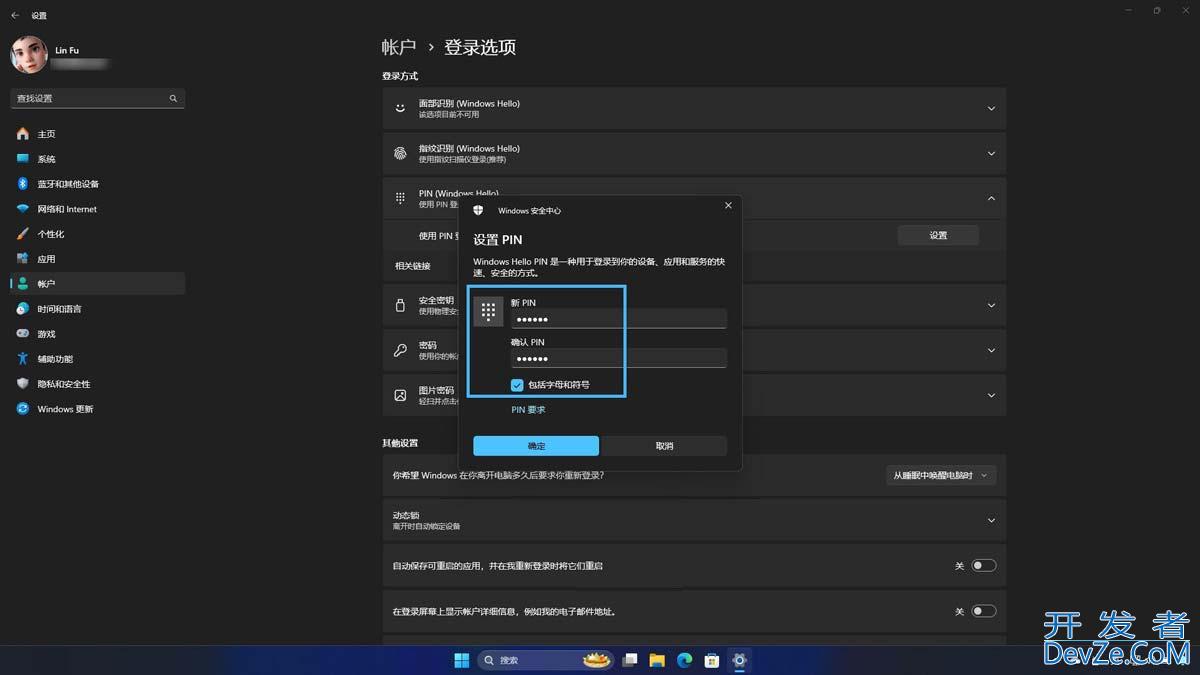Expand the 密码 row chevron
The height and width of the screenshot is (675, 1200).
pyautogui.click(x=991, y=350)
